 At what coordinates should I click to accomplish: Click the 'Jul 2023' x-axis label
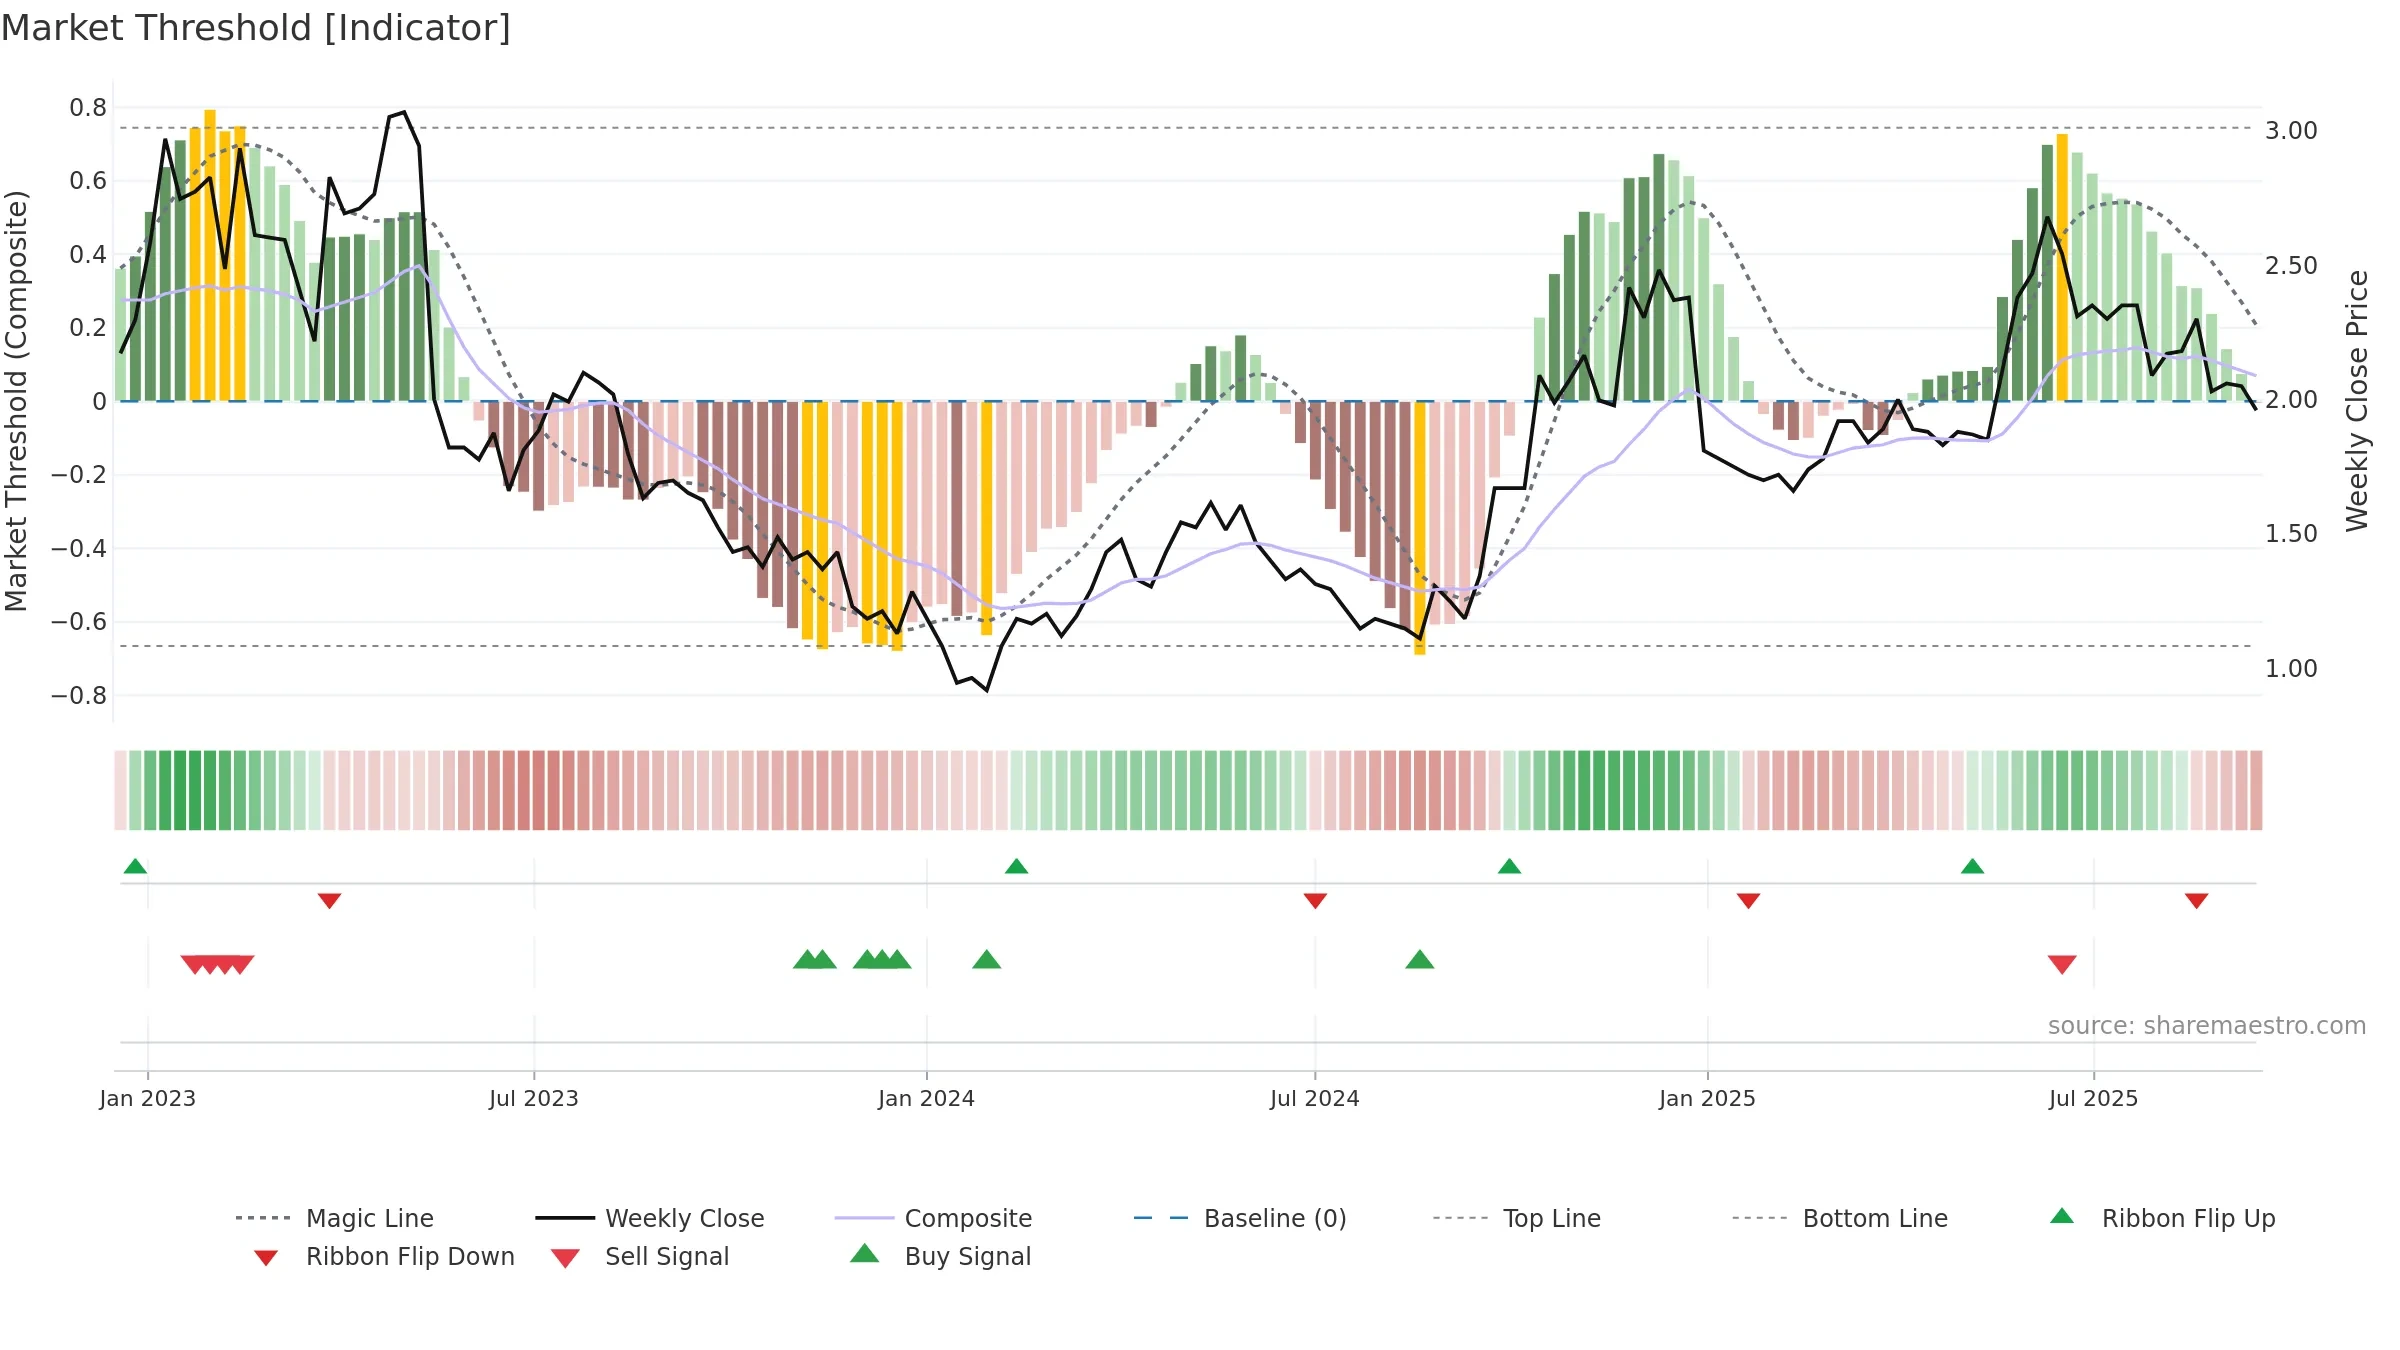coord(533,1098)
